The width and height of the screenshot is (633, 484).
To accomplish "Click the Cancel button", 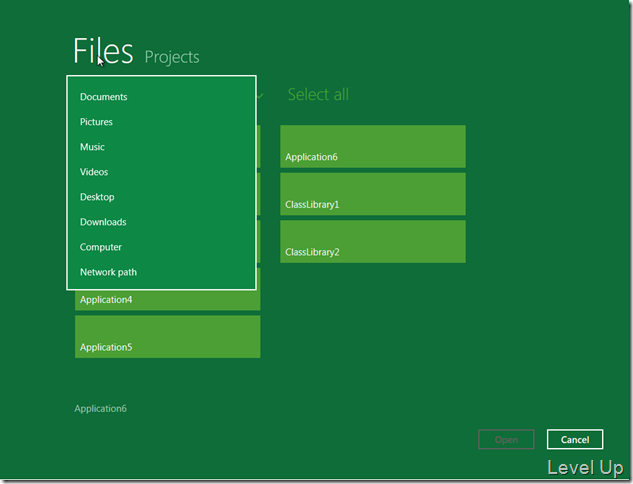I will 575,440.
